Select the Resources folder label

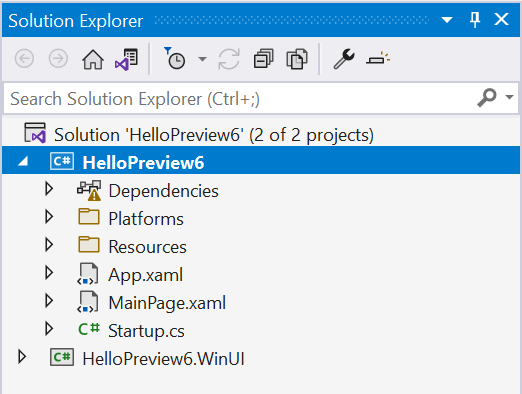coord(148,247)
